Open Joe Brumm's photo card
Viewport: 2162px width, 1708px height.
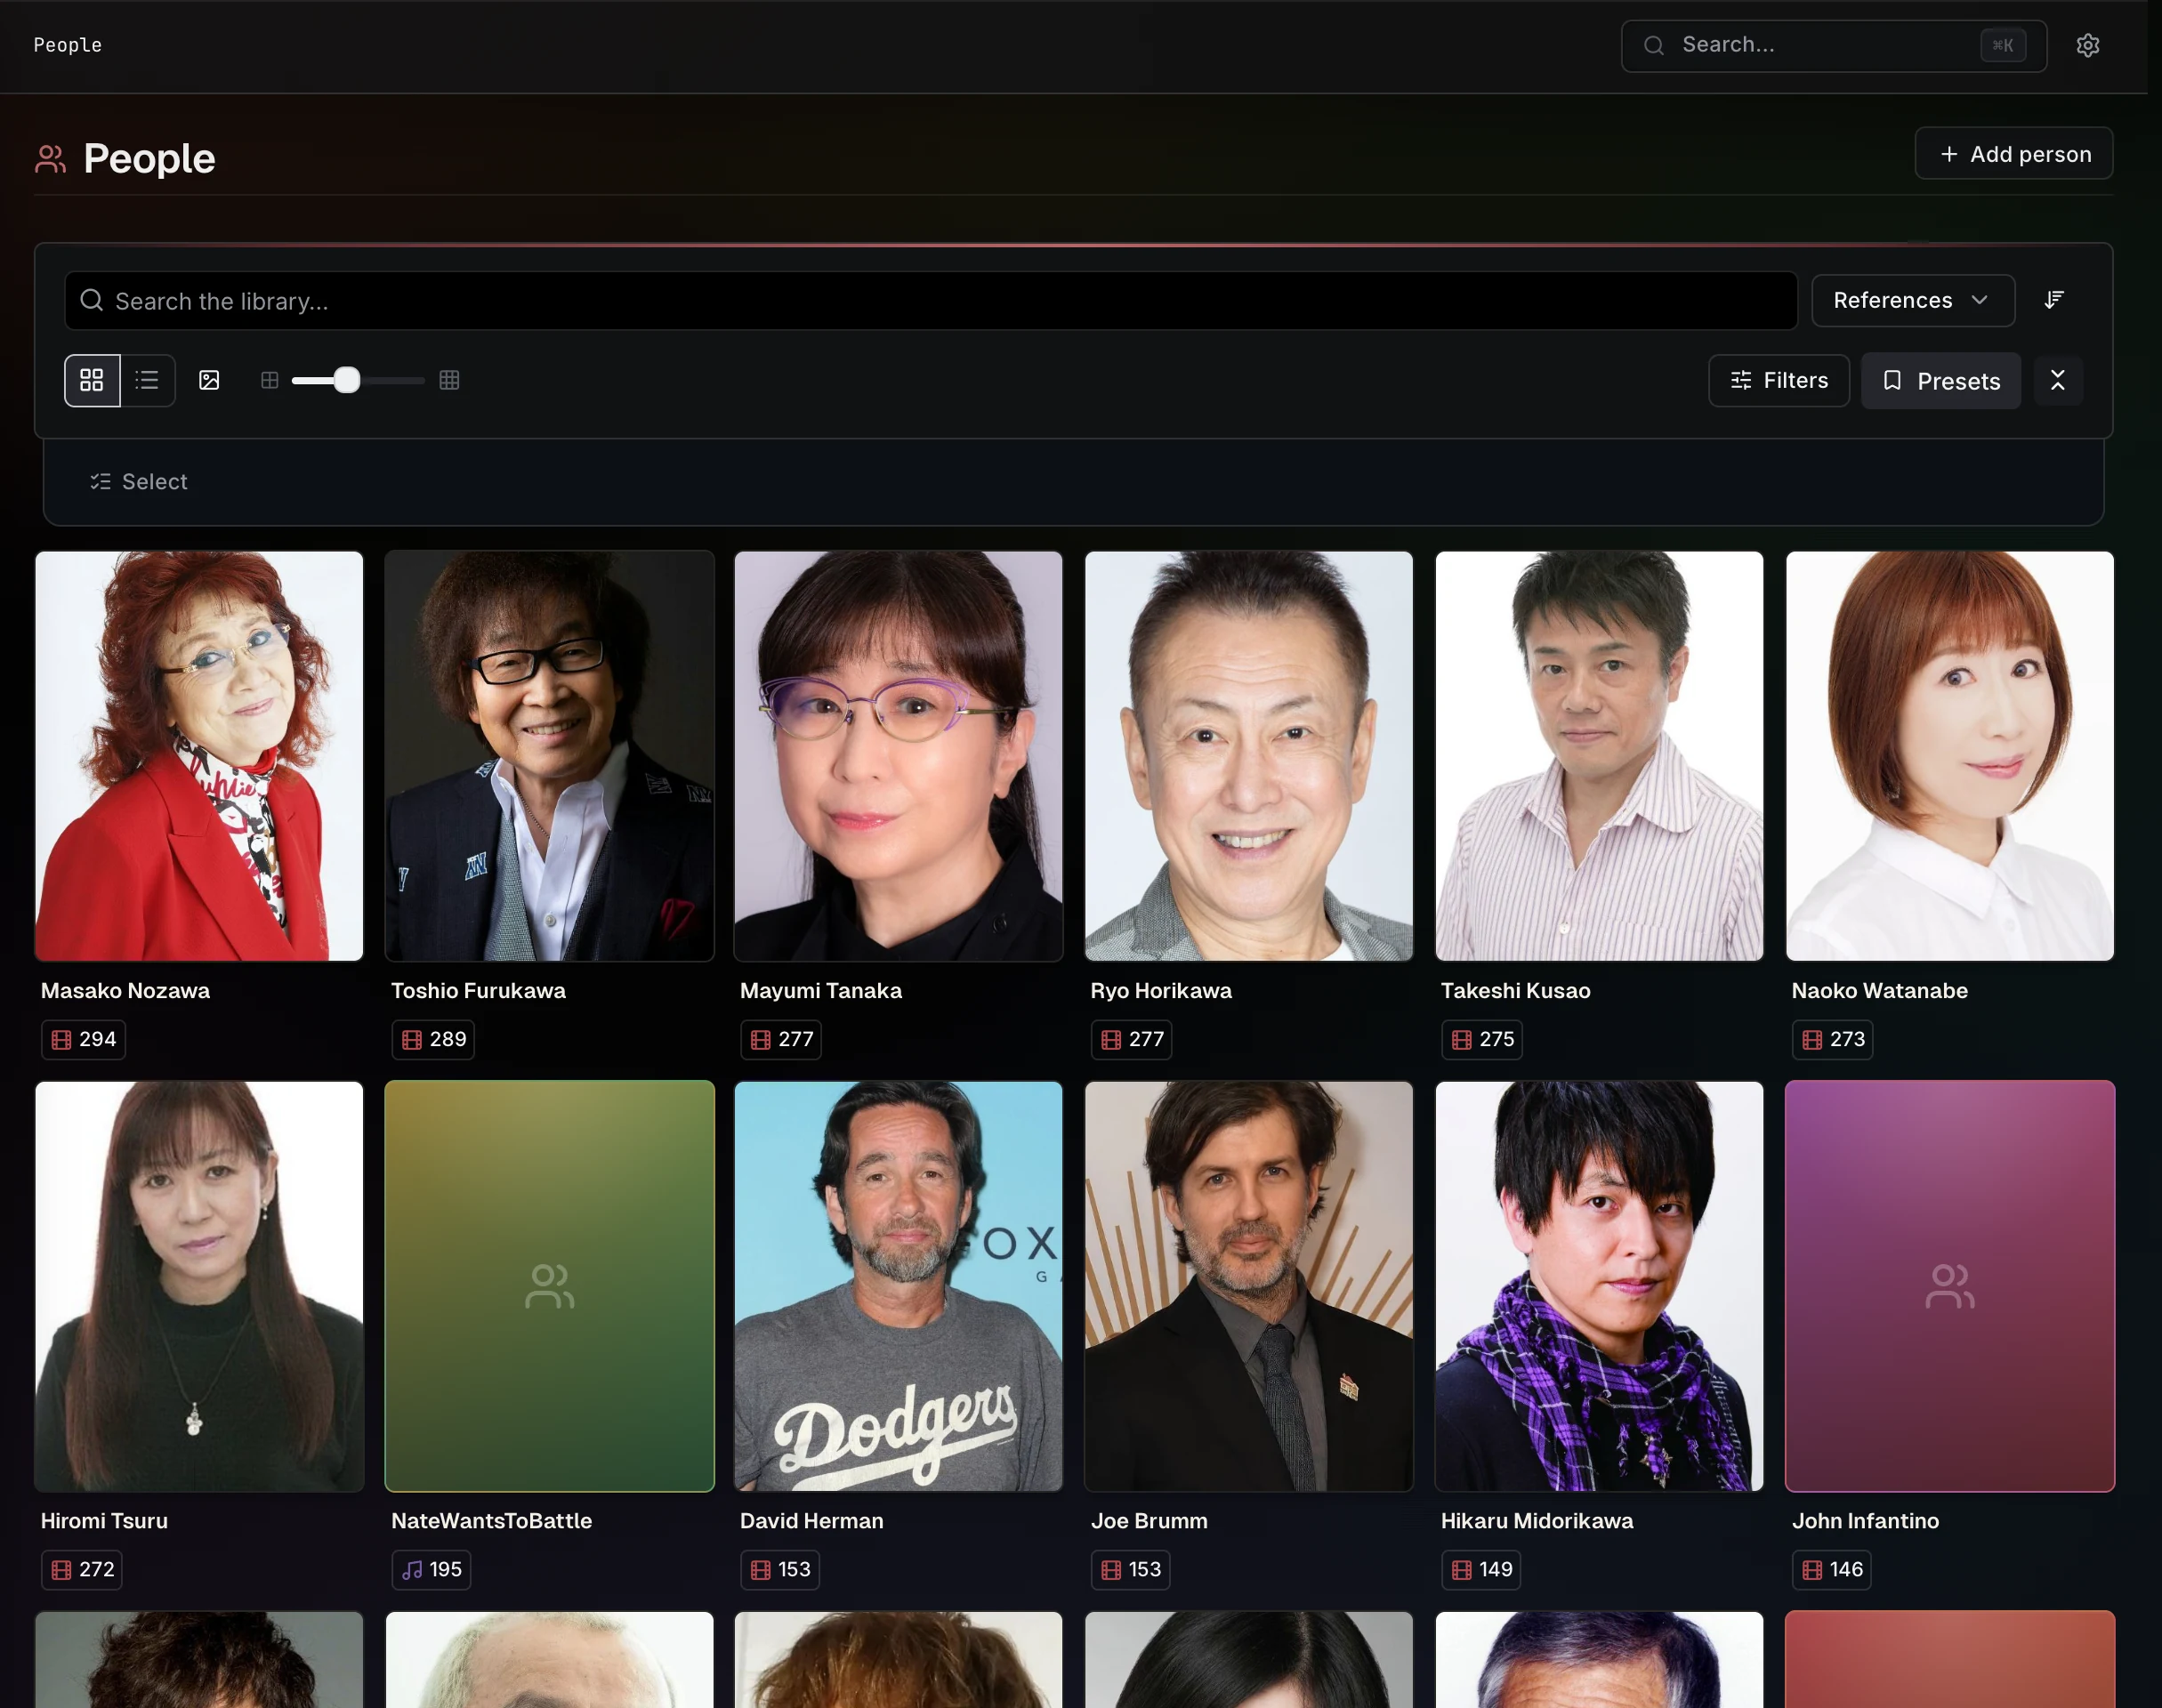(x=1249, y=1286)
